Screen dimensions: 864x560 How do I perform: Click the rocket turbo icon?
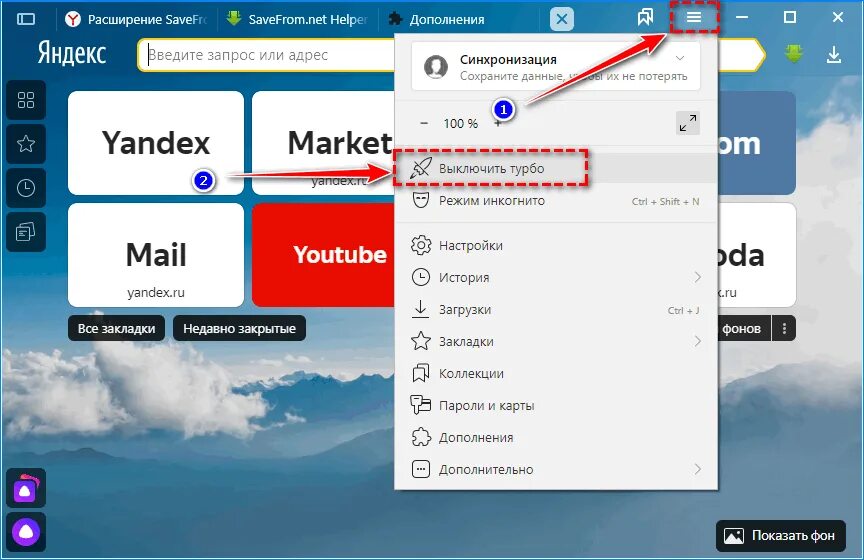tap(420, 168)
